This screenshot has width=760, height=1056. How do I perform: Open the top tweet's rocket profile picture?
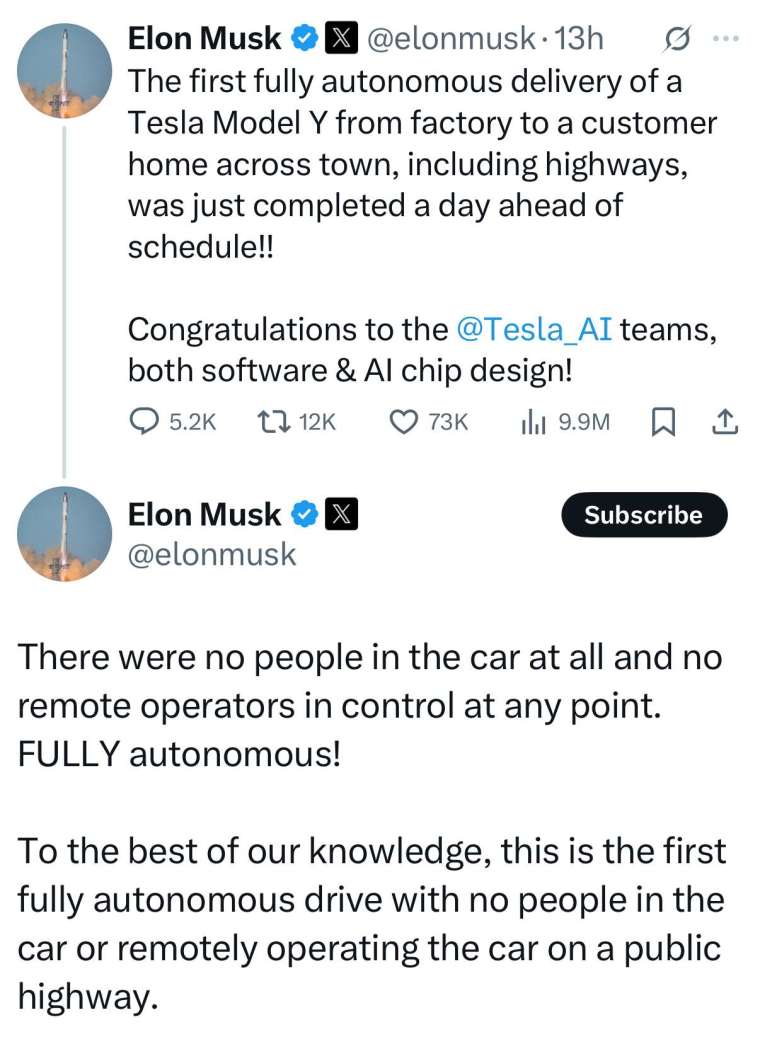click(x=65, y=71)
